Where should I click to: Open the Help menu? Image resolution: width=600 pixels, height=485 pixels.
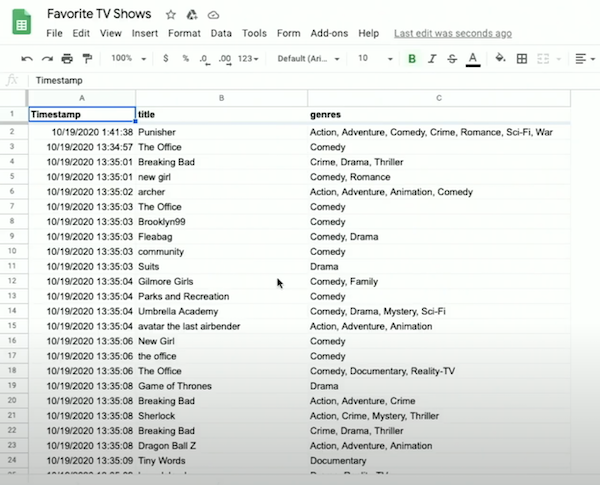click(368, 33)
